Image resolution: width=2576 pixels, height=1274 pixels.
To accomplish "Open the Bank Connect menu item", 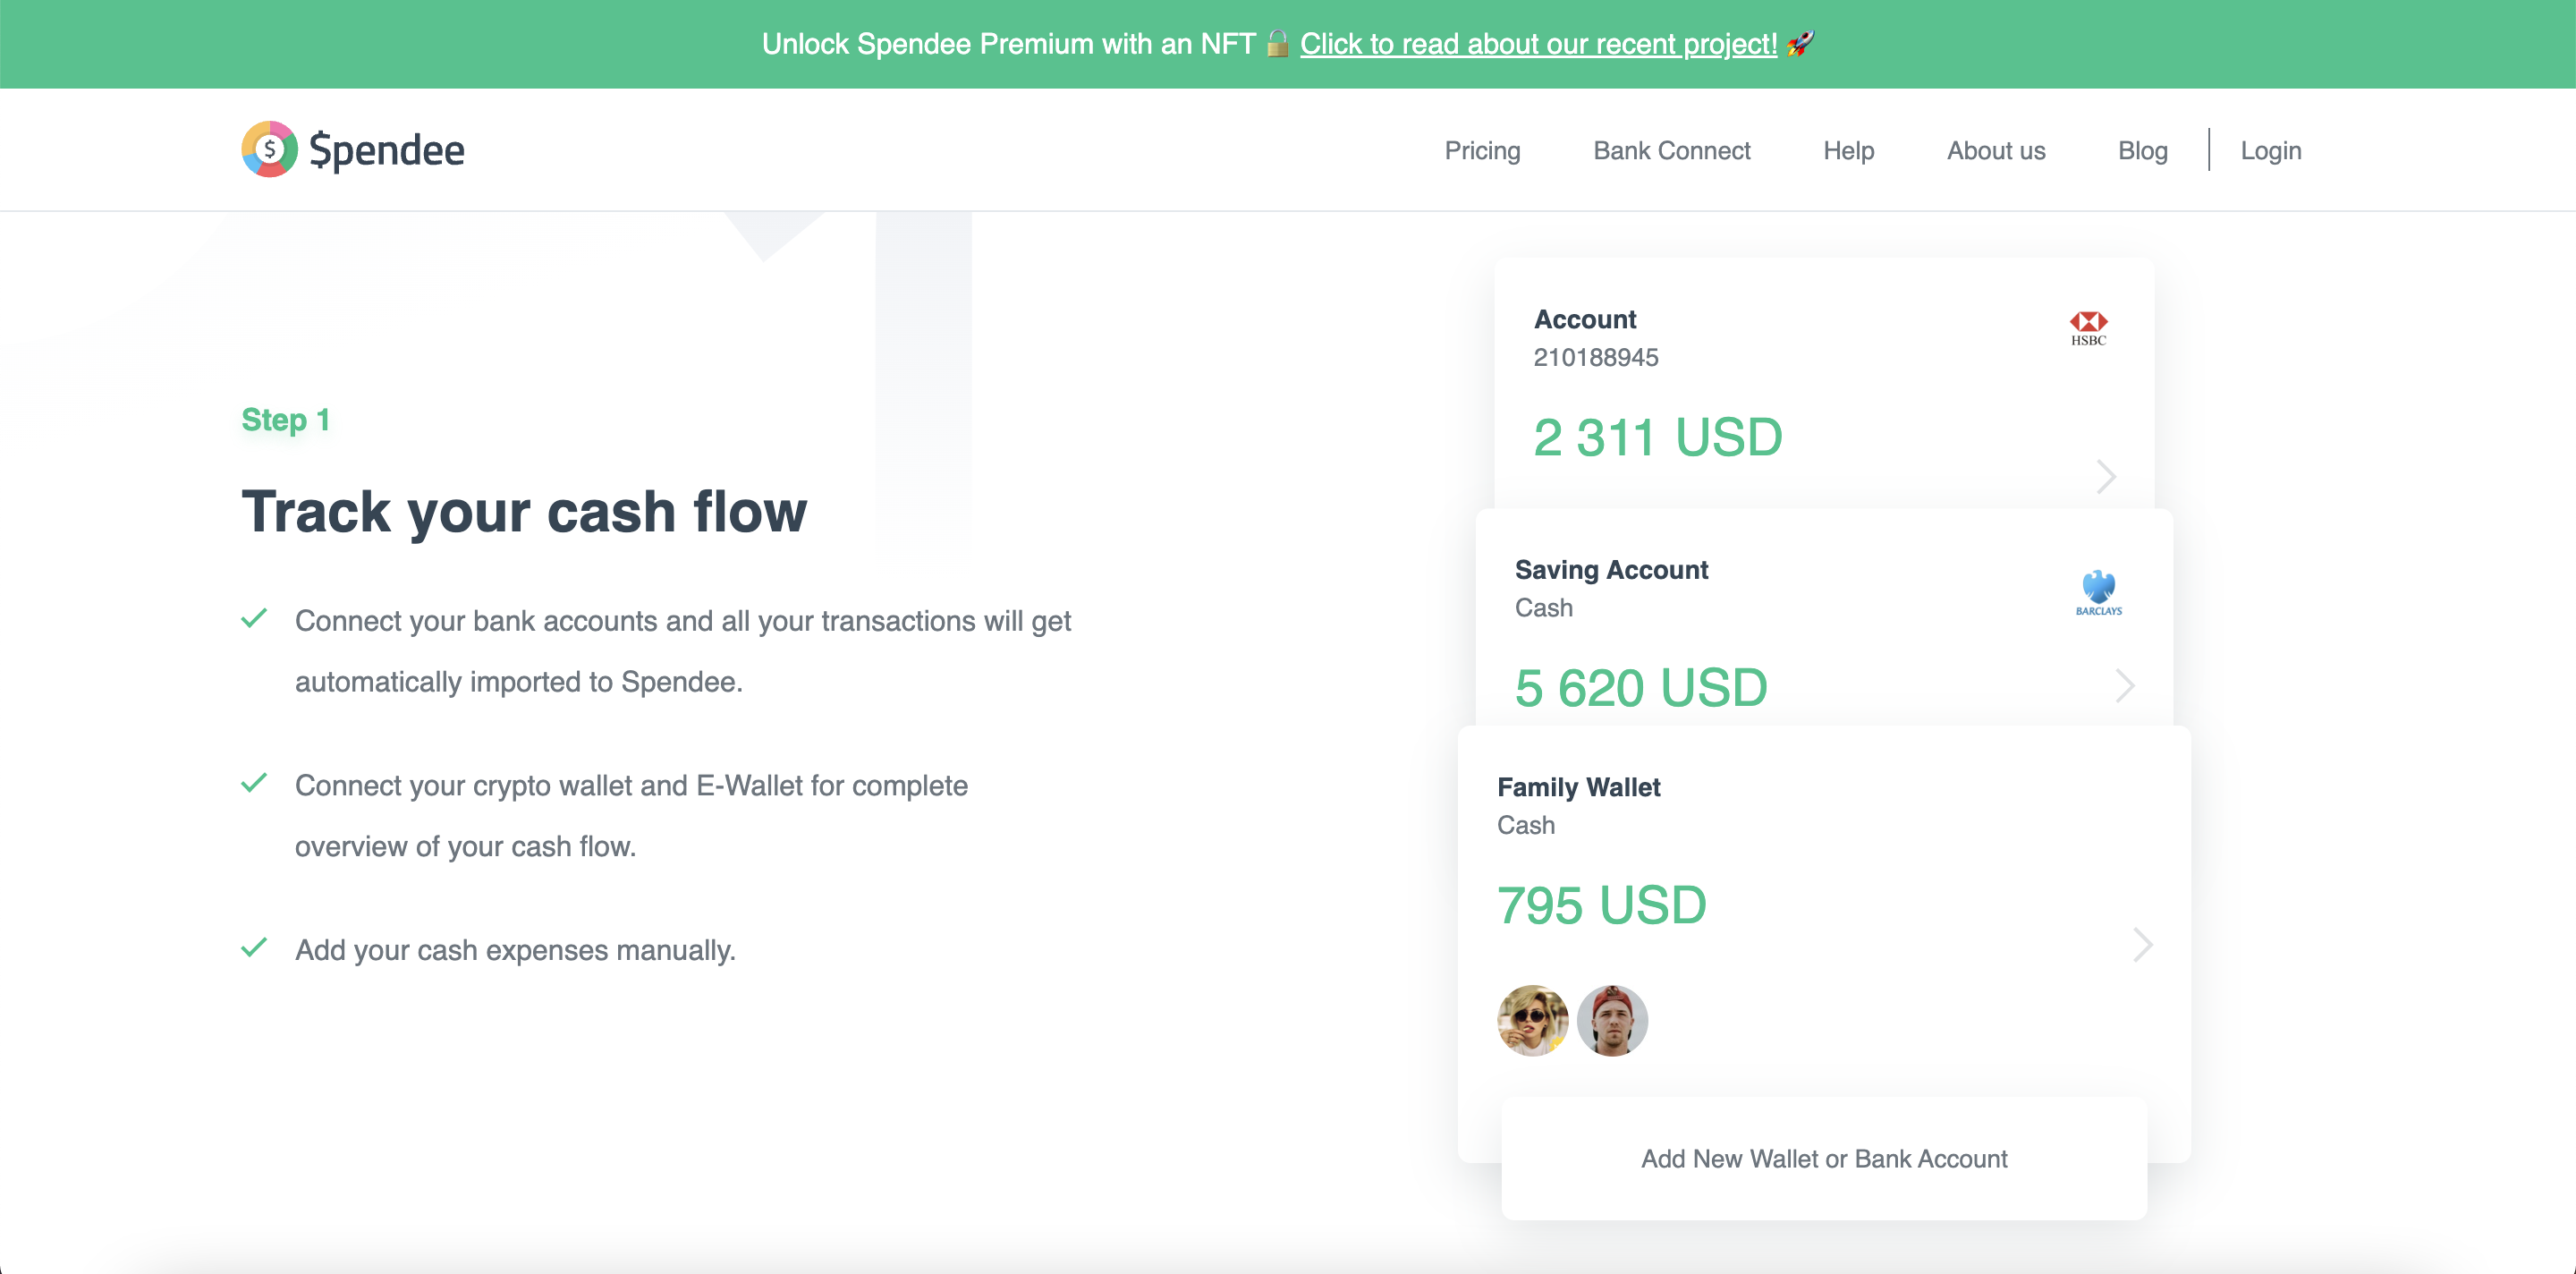I will (x=1672, y=151).
